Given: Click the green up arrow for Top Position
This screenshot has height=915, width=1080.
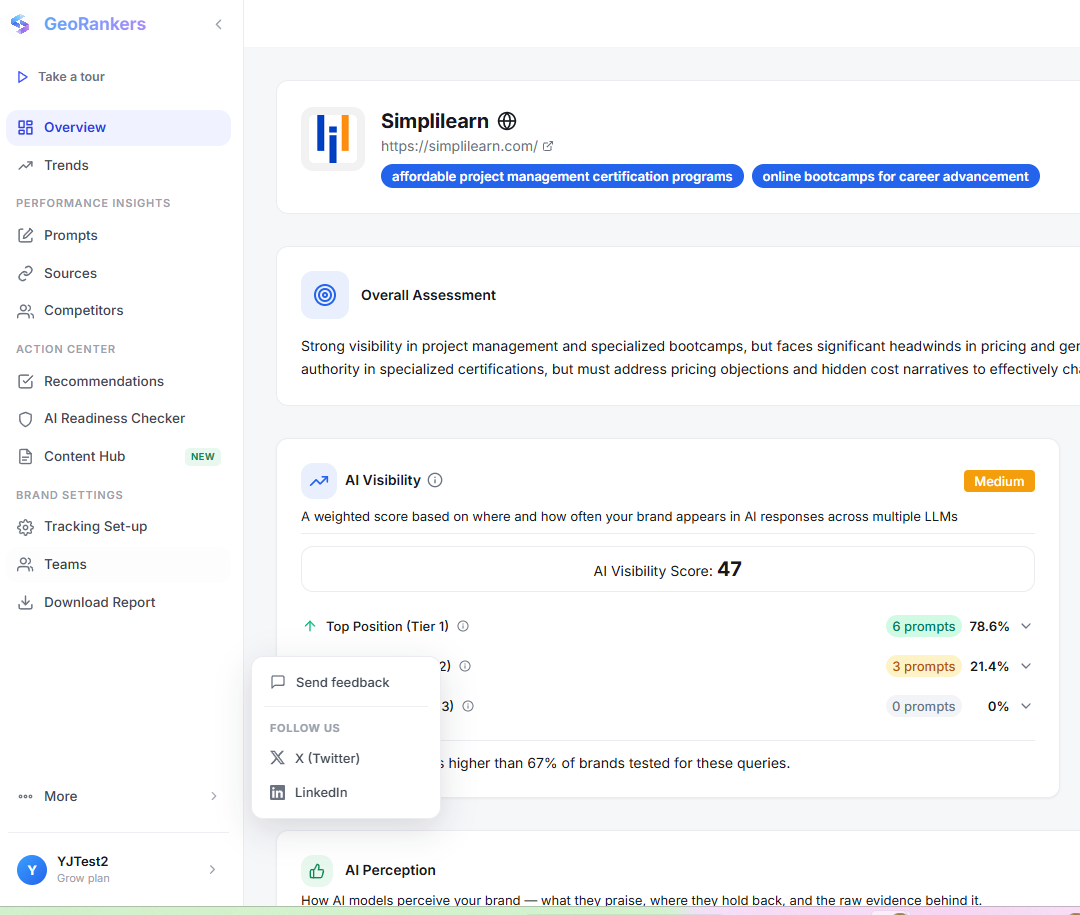Looking at the screenshot, I should point(310,626).
